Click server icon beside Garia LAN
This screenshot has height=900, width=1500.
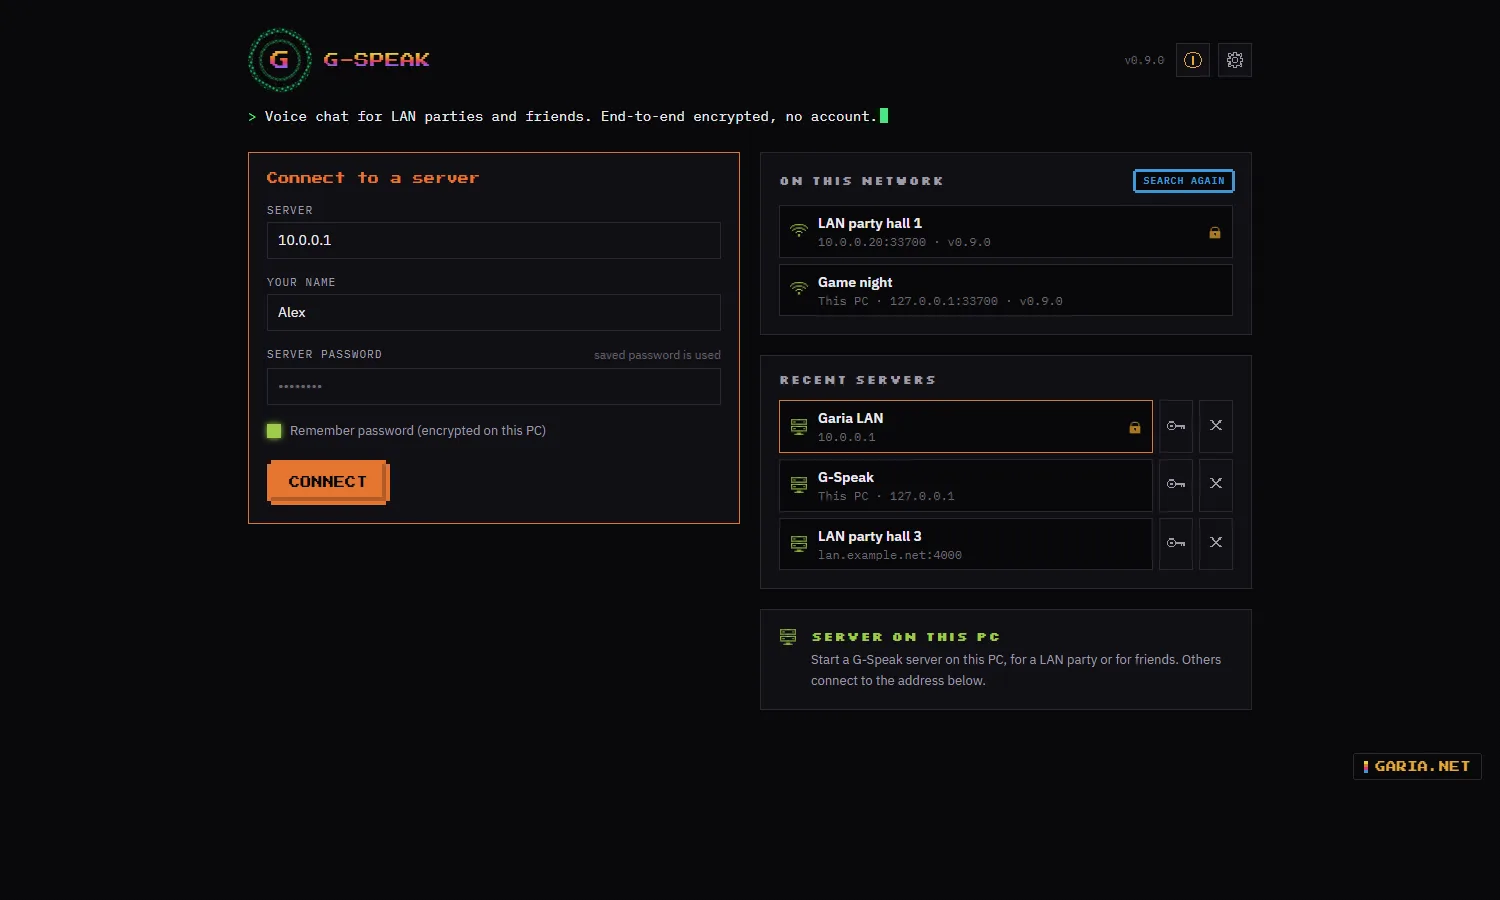coord(799,427)
